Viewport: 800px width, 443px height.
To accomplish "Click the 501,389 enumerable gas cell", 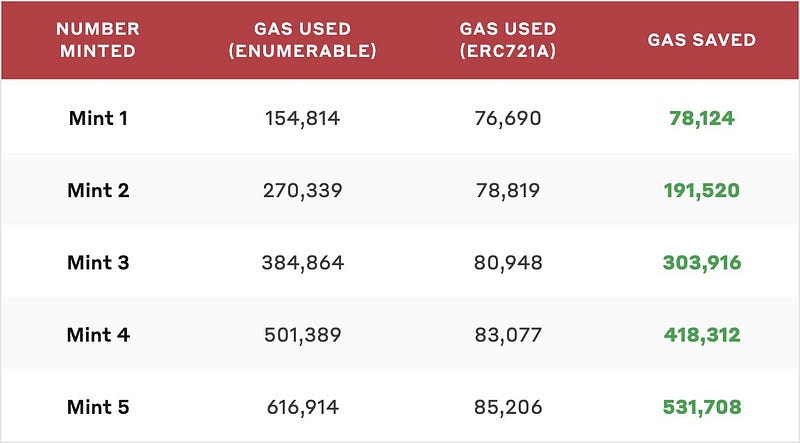I will [x=303, y=335].
